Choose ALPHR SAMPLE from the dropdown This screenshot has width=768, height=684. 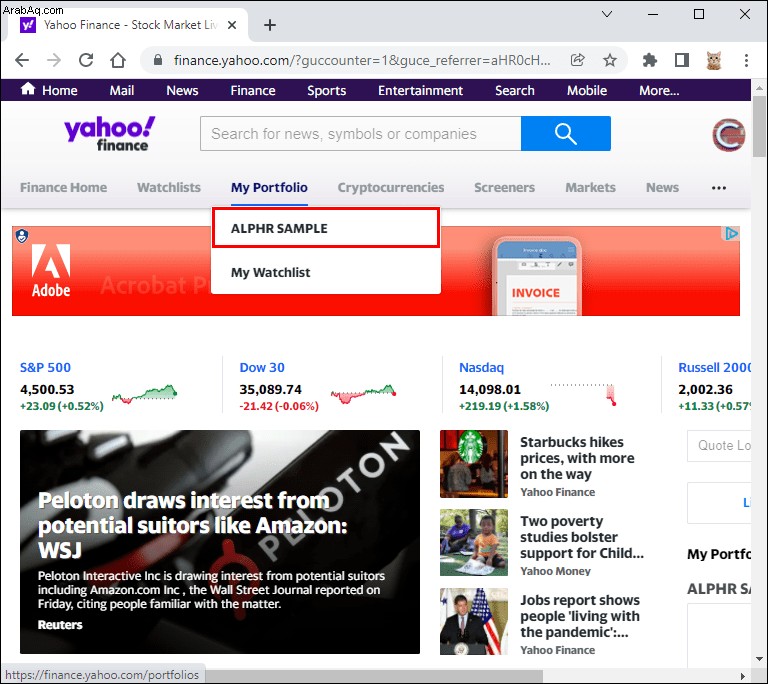tap(326, 228)
